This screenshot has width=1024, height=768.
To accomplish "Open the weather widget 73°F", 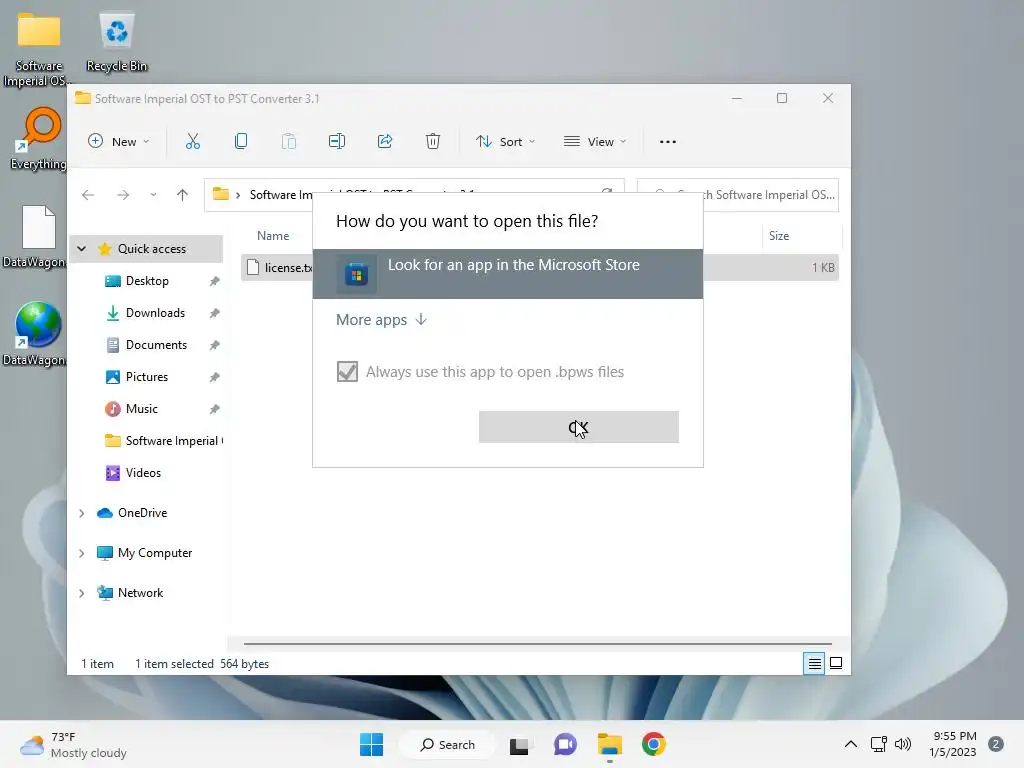I will (73, 744).
